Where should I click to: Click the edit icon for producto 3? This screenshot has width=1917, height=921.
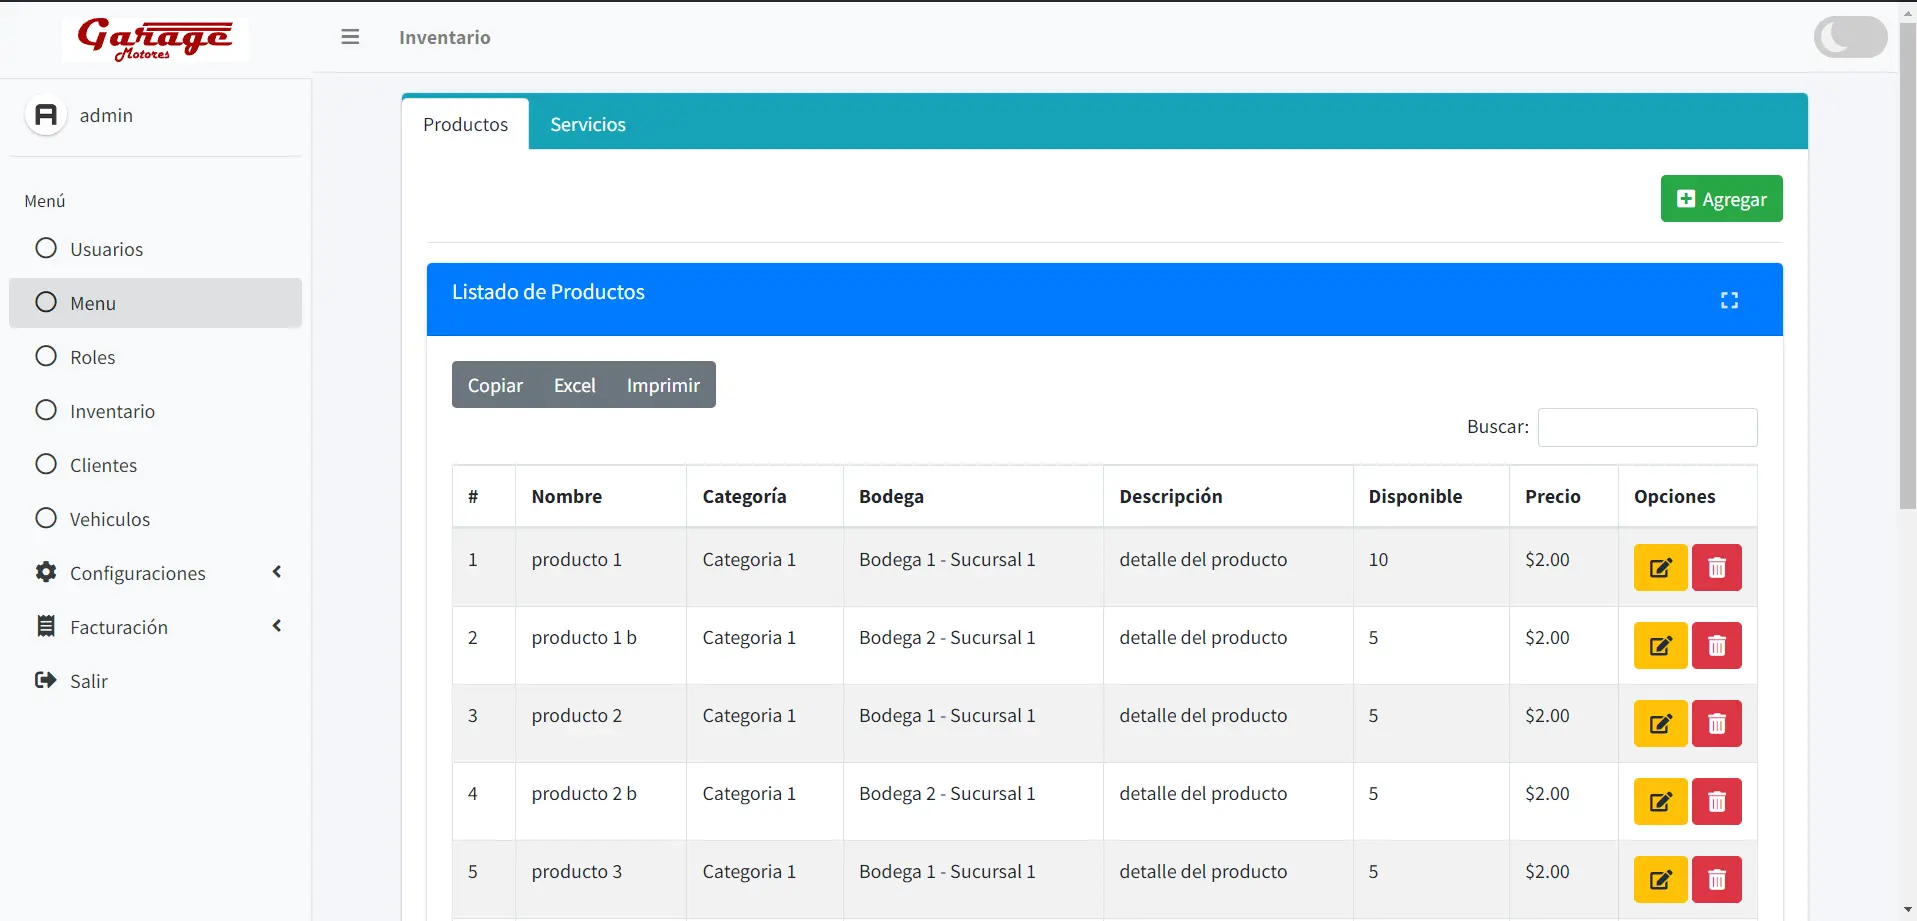[x=1660, y=880]
